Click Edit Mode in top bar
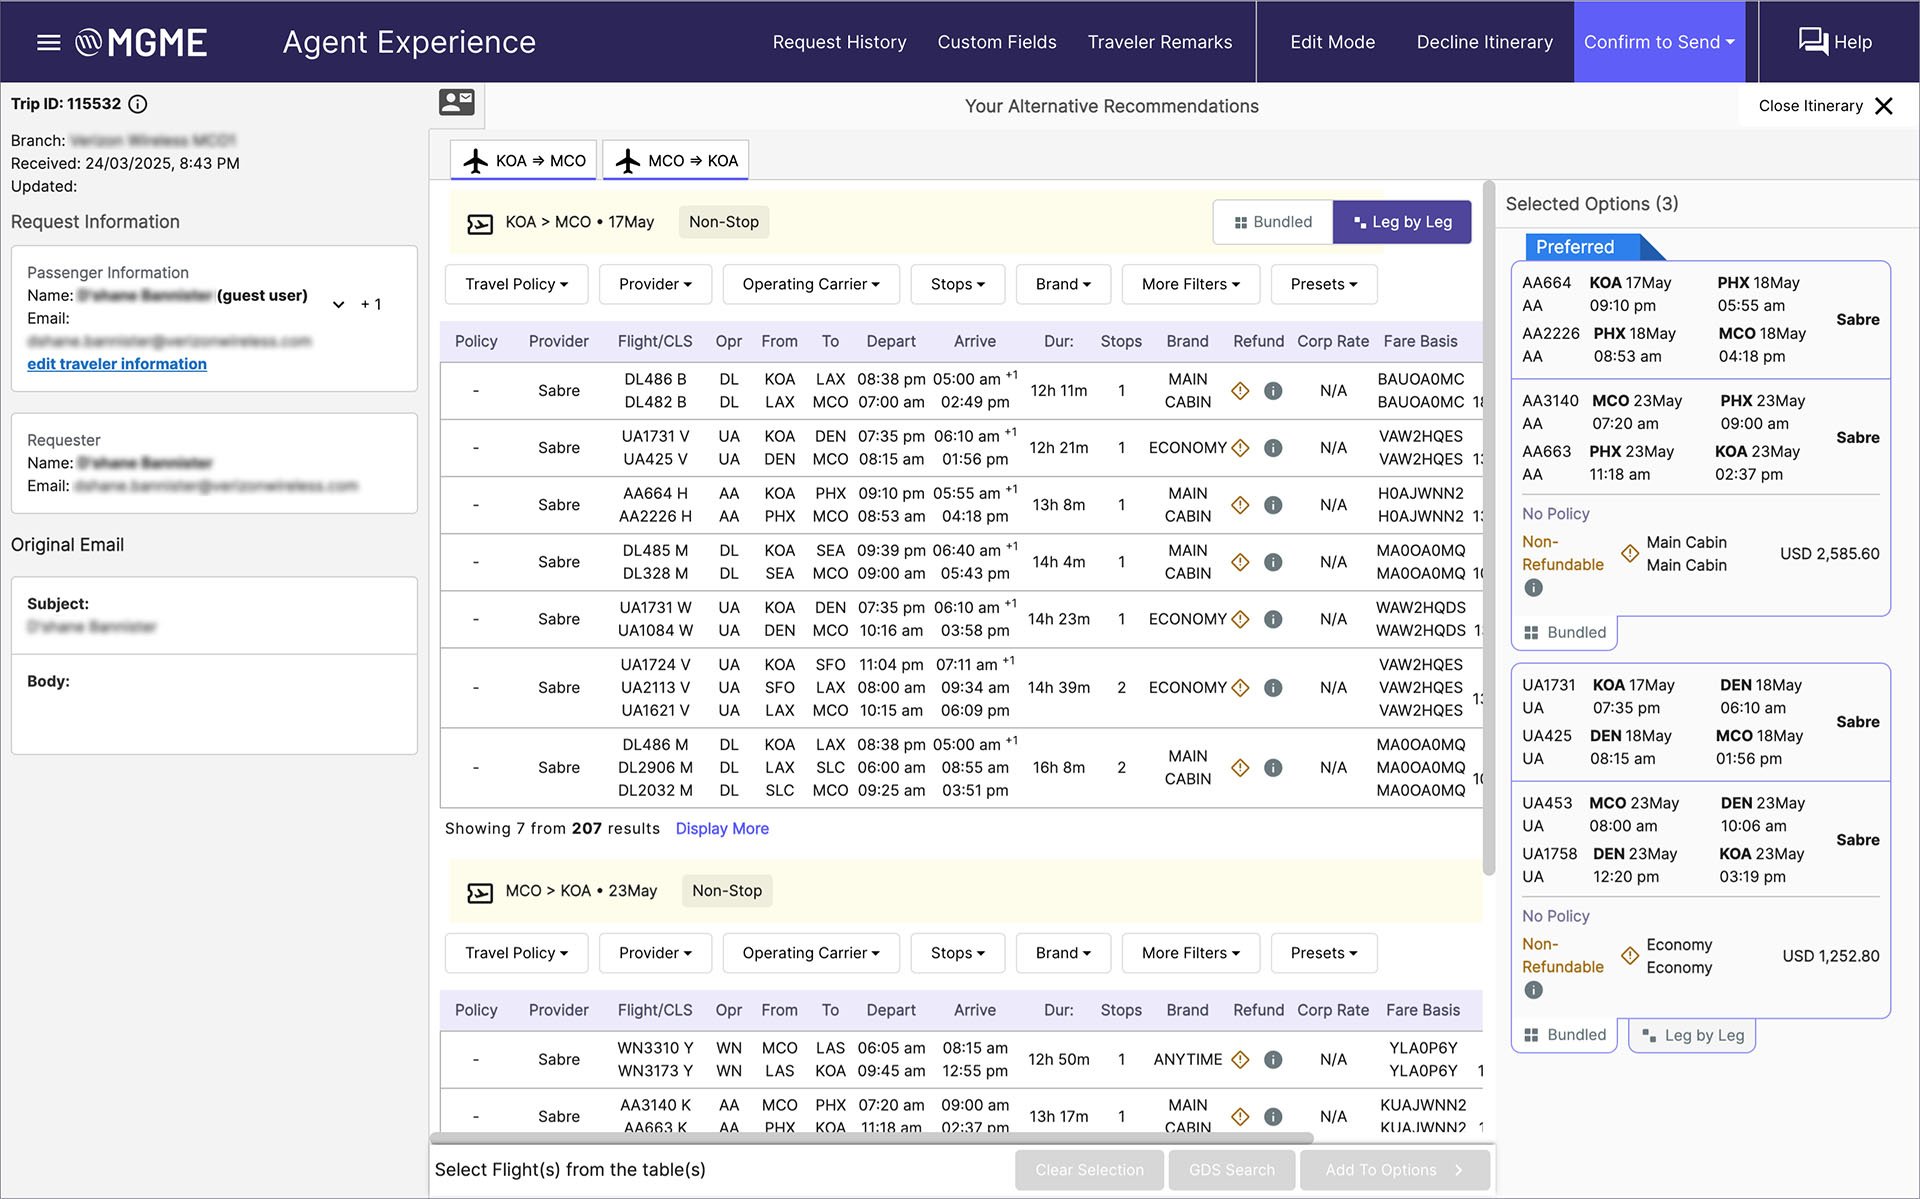The image size is (1920, 1199). click(x=1332, y=42)
